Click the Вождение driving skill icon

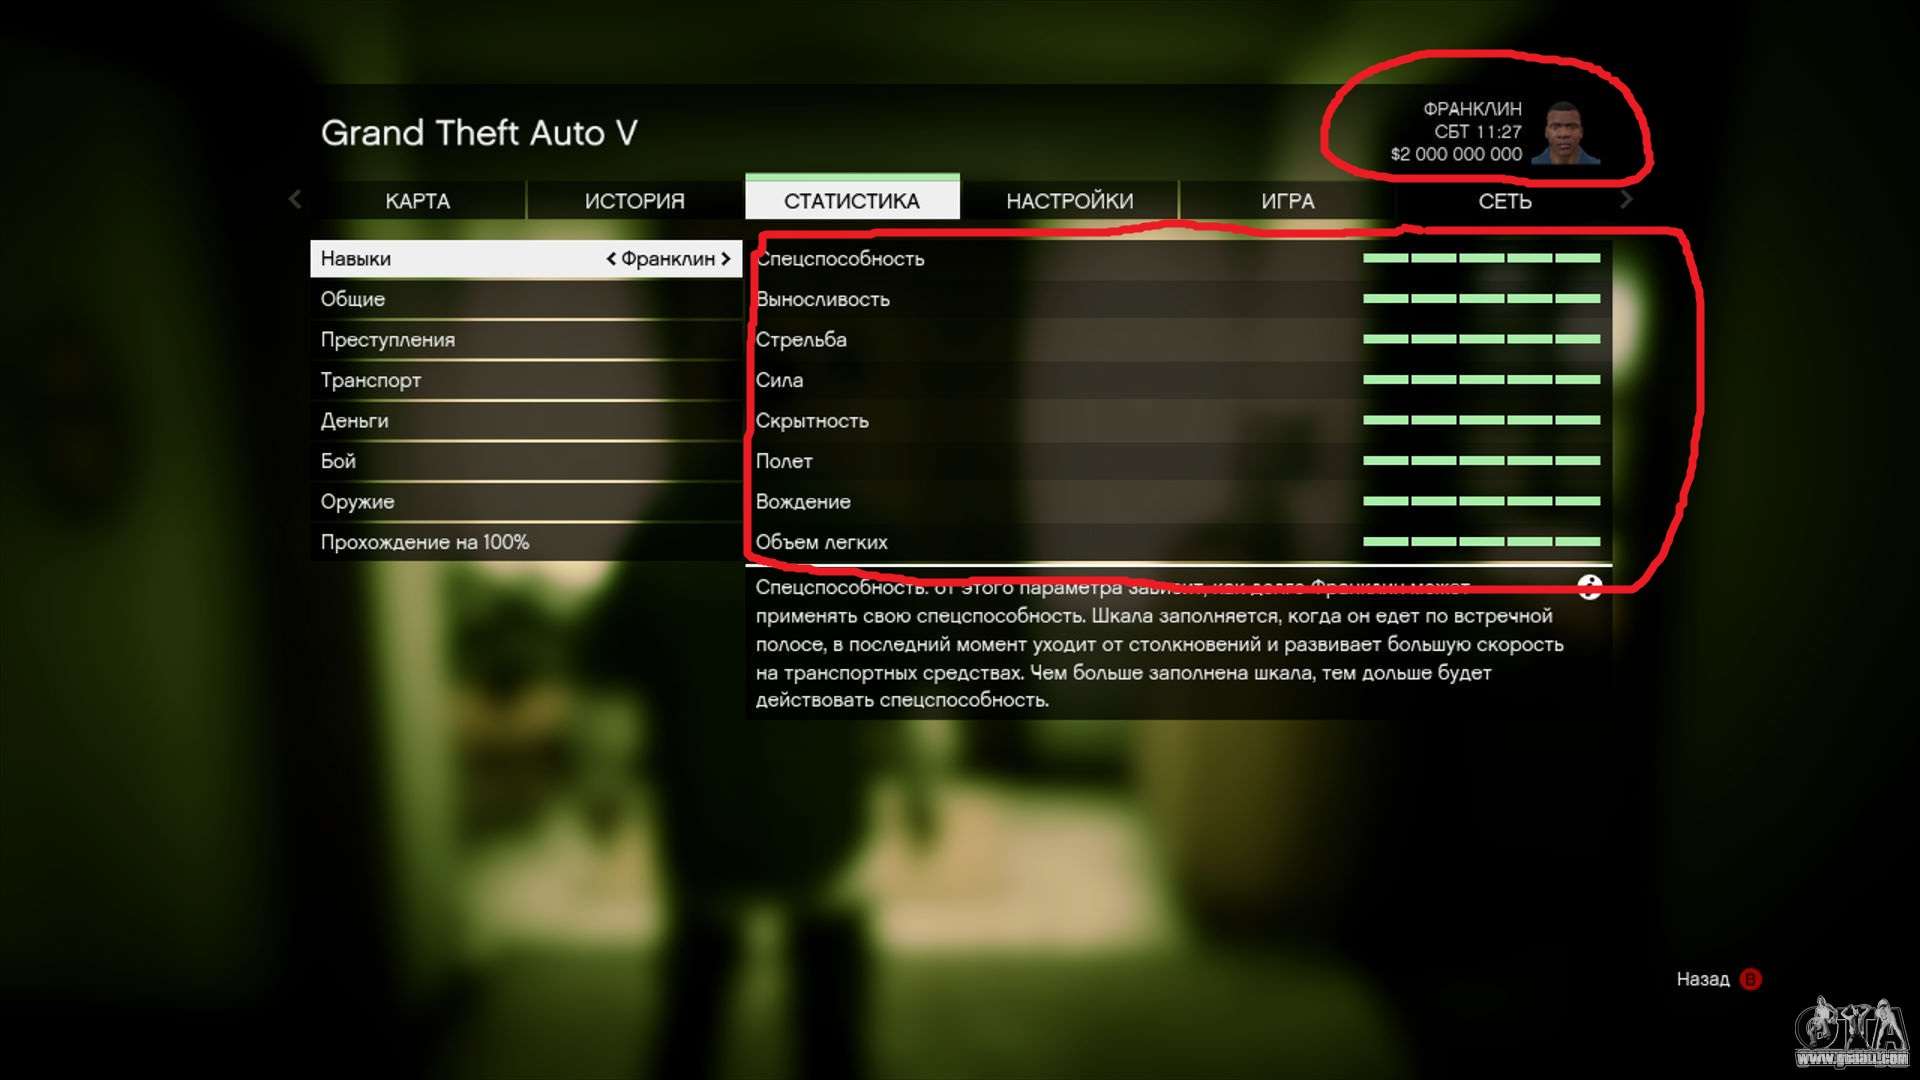pyautogui.click(x=804, y=501)
